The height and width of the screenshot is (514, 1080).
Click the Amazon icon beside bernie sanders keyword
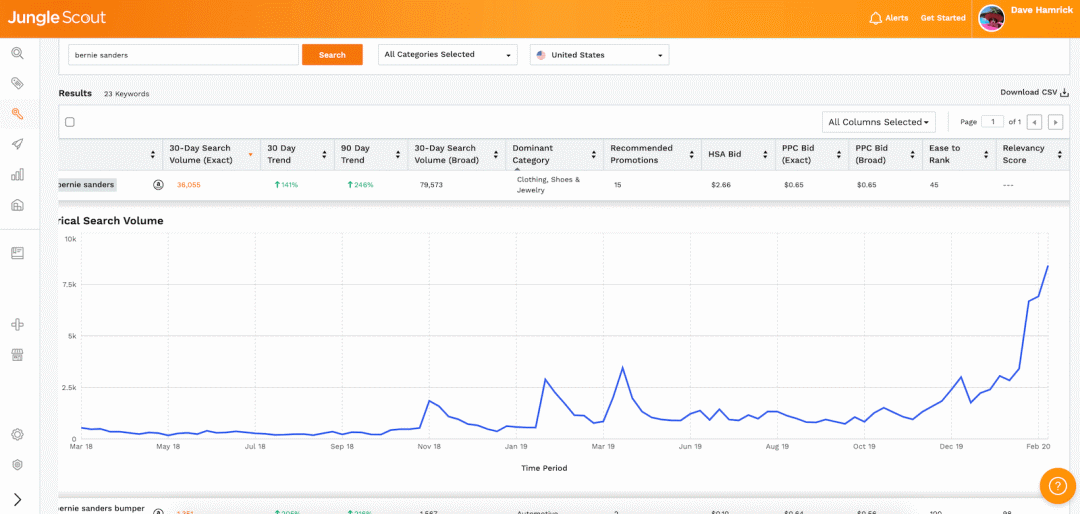[158, 185]
